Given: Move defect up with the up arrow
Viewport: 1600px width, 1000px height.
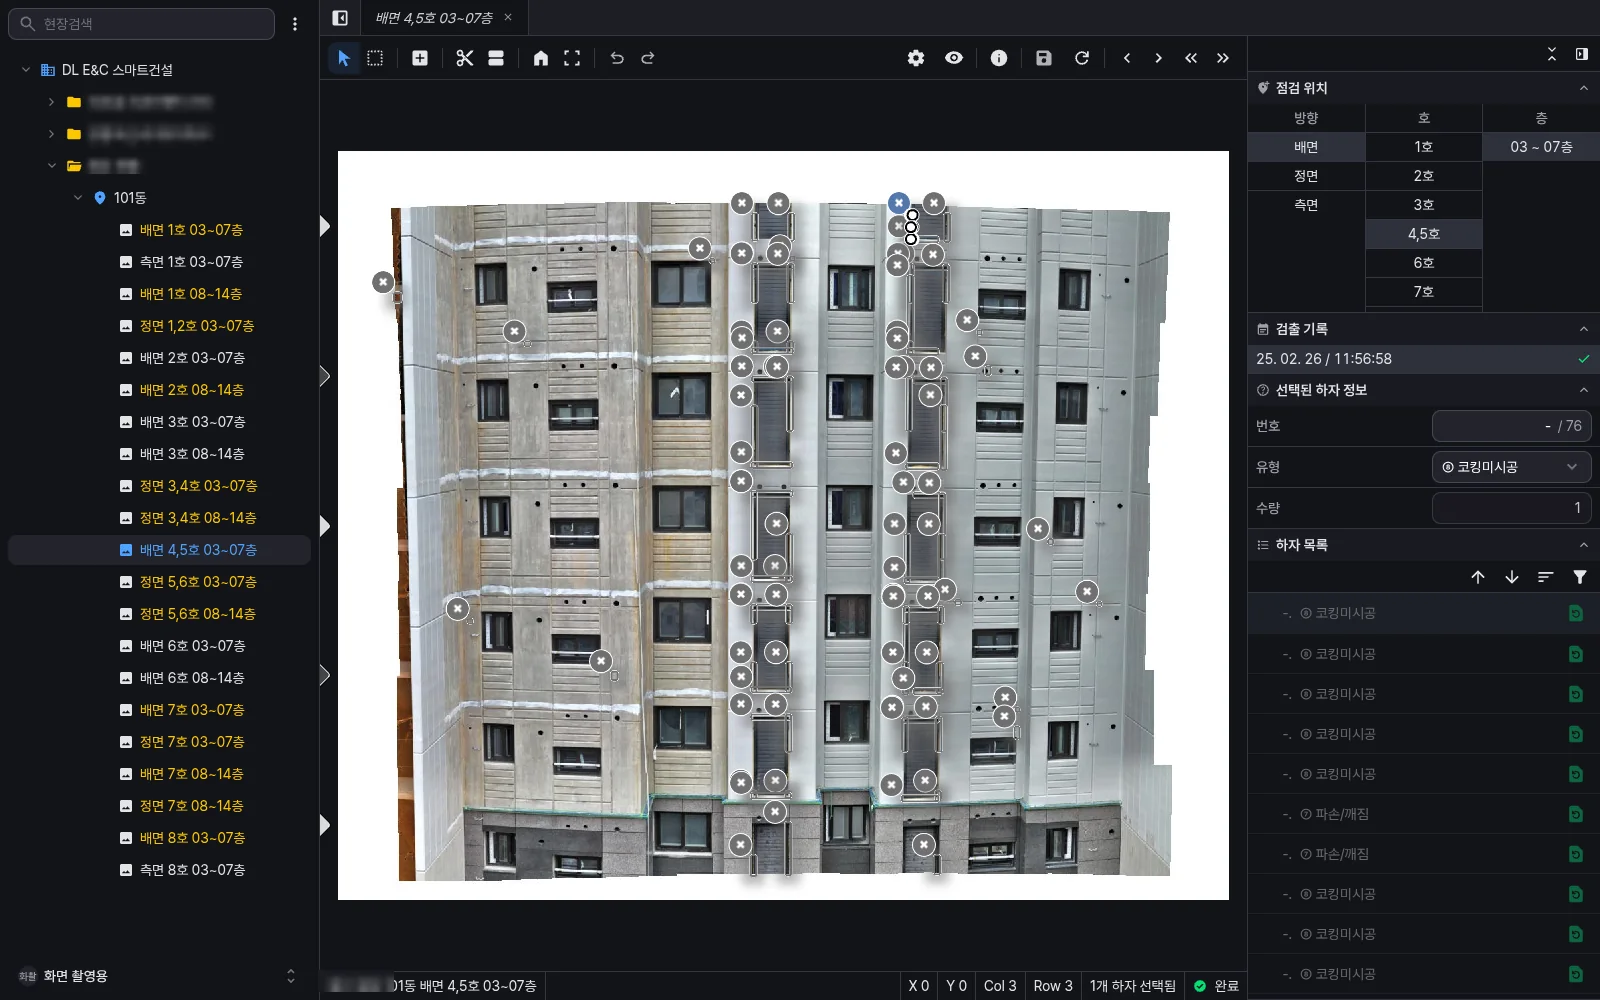Looking at the screenshot, I should click(x=1478, y=577).
